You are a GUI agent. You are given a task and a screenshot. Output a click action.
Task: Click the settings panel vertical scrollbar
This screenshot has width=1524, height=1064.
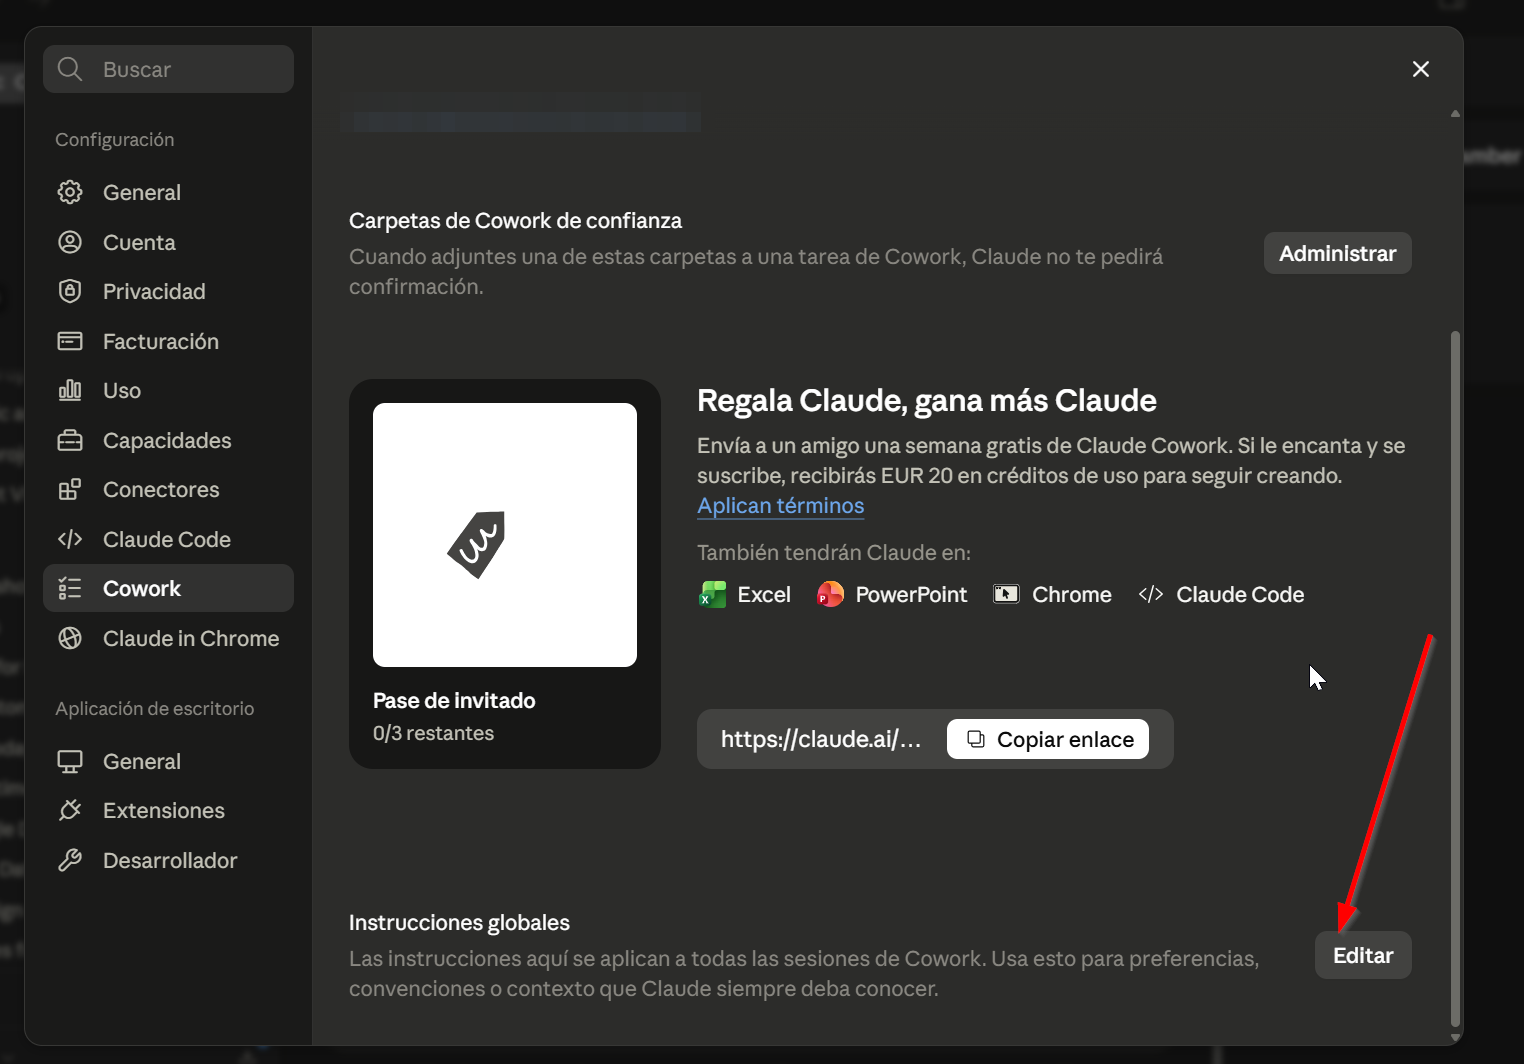coord(1455,678)
